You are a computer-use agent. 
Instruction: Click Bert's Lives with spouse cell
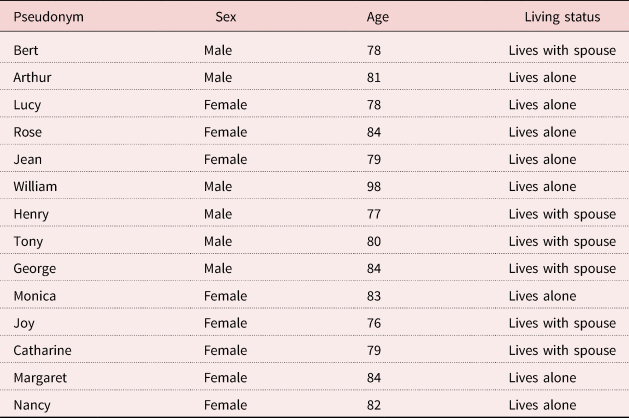coord(562,51)
